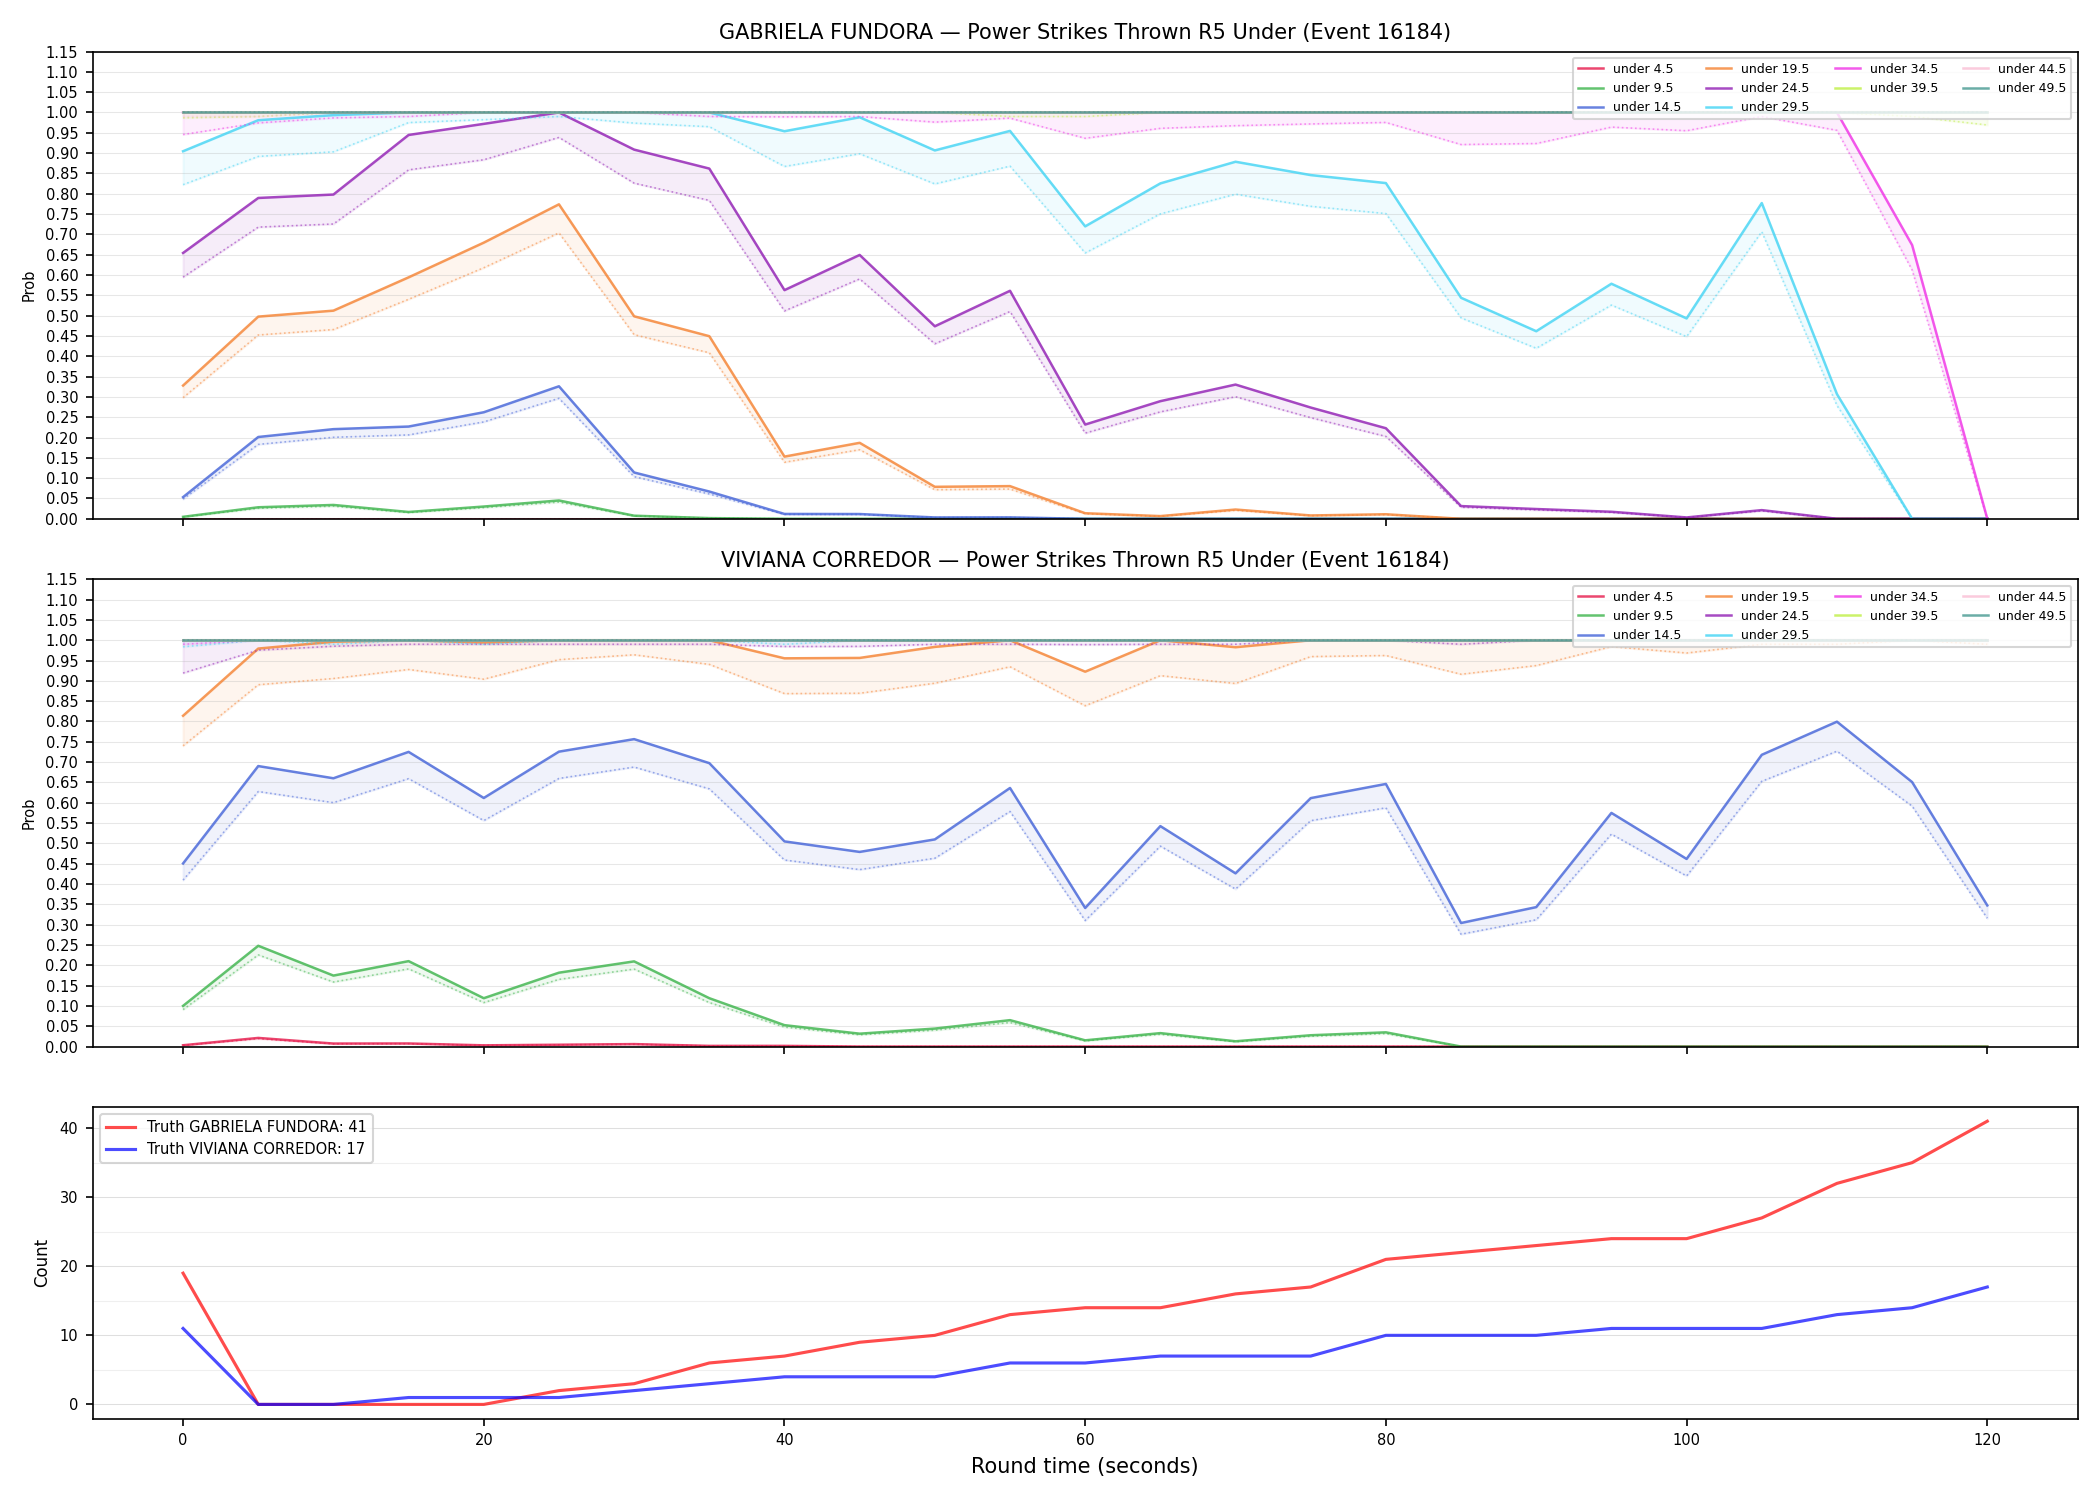Select 'under 34.5' legend label in Gabriela Fundora chart

[1903, 69]
